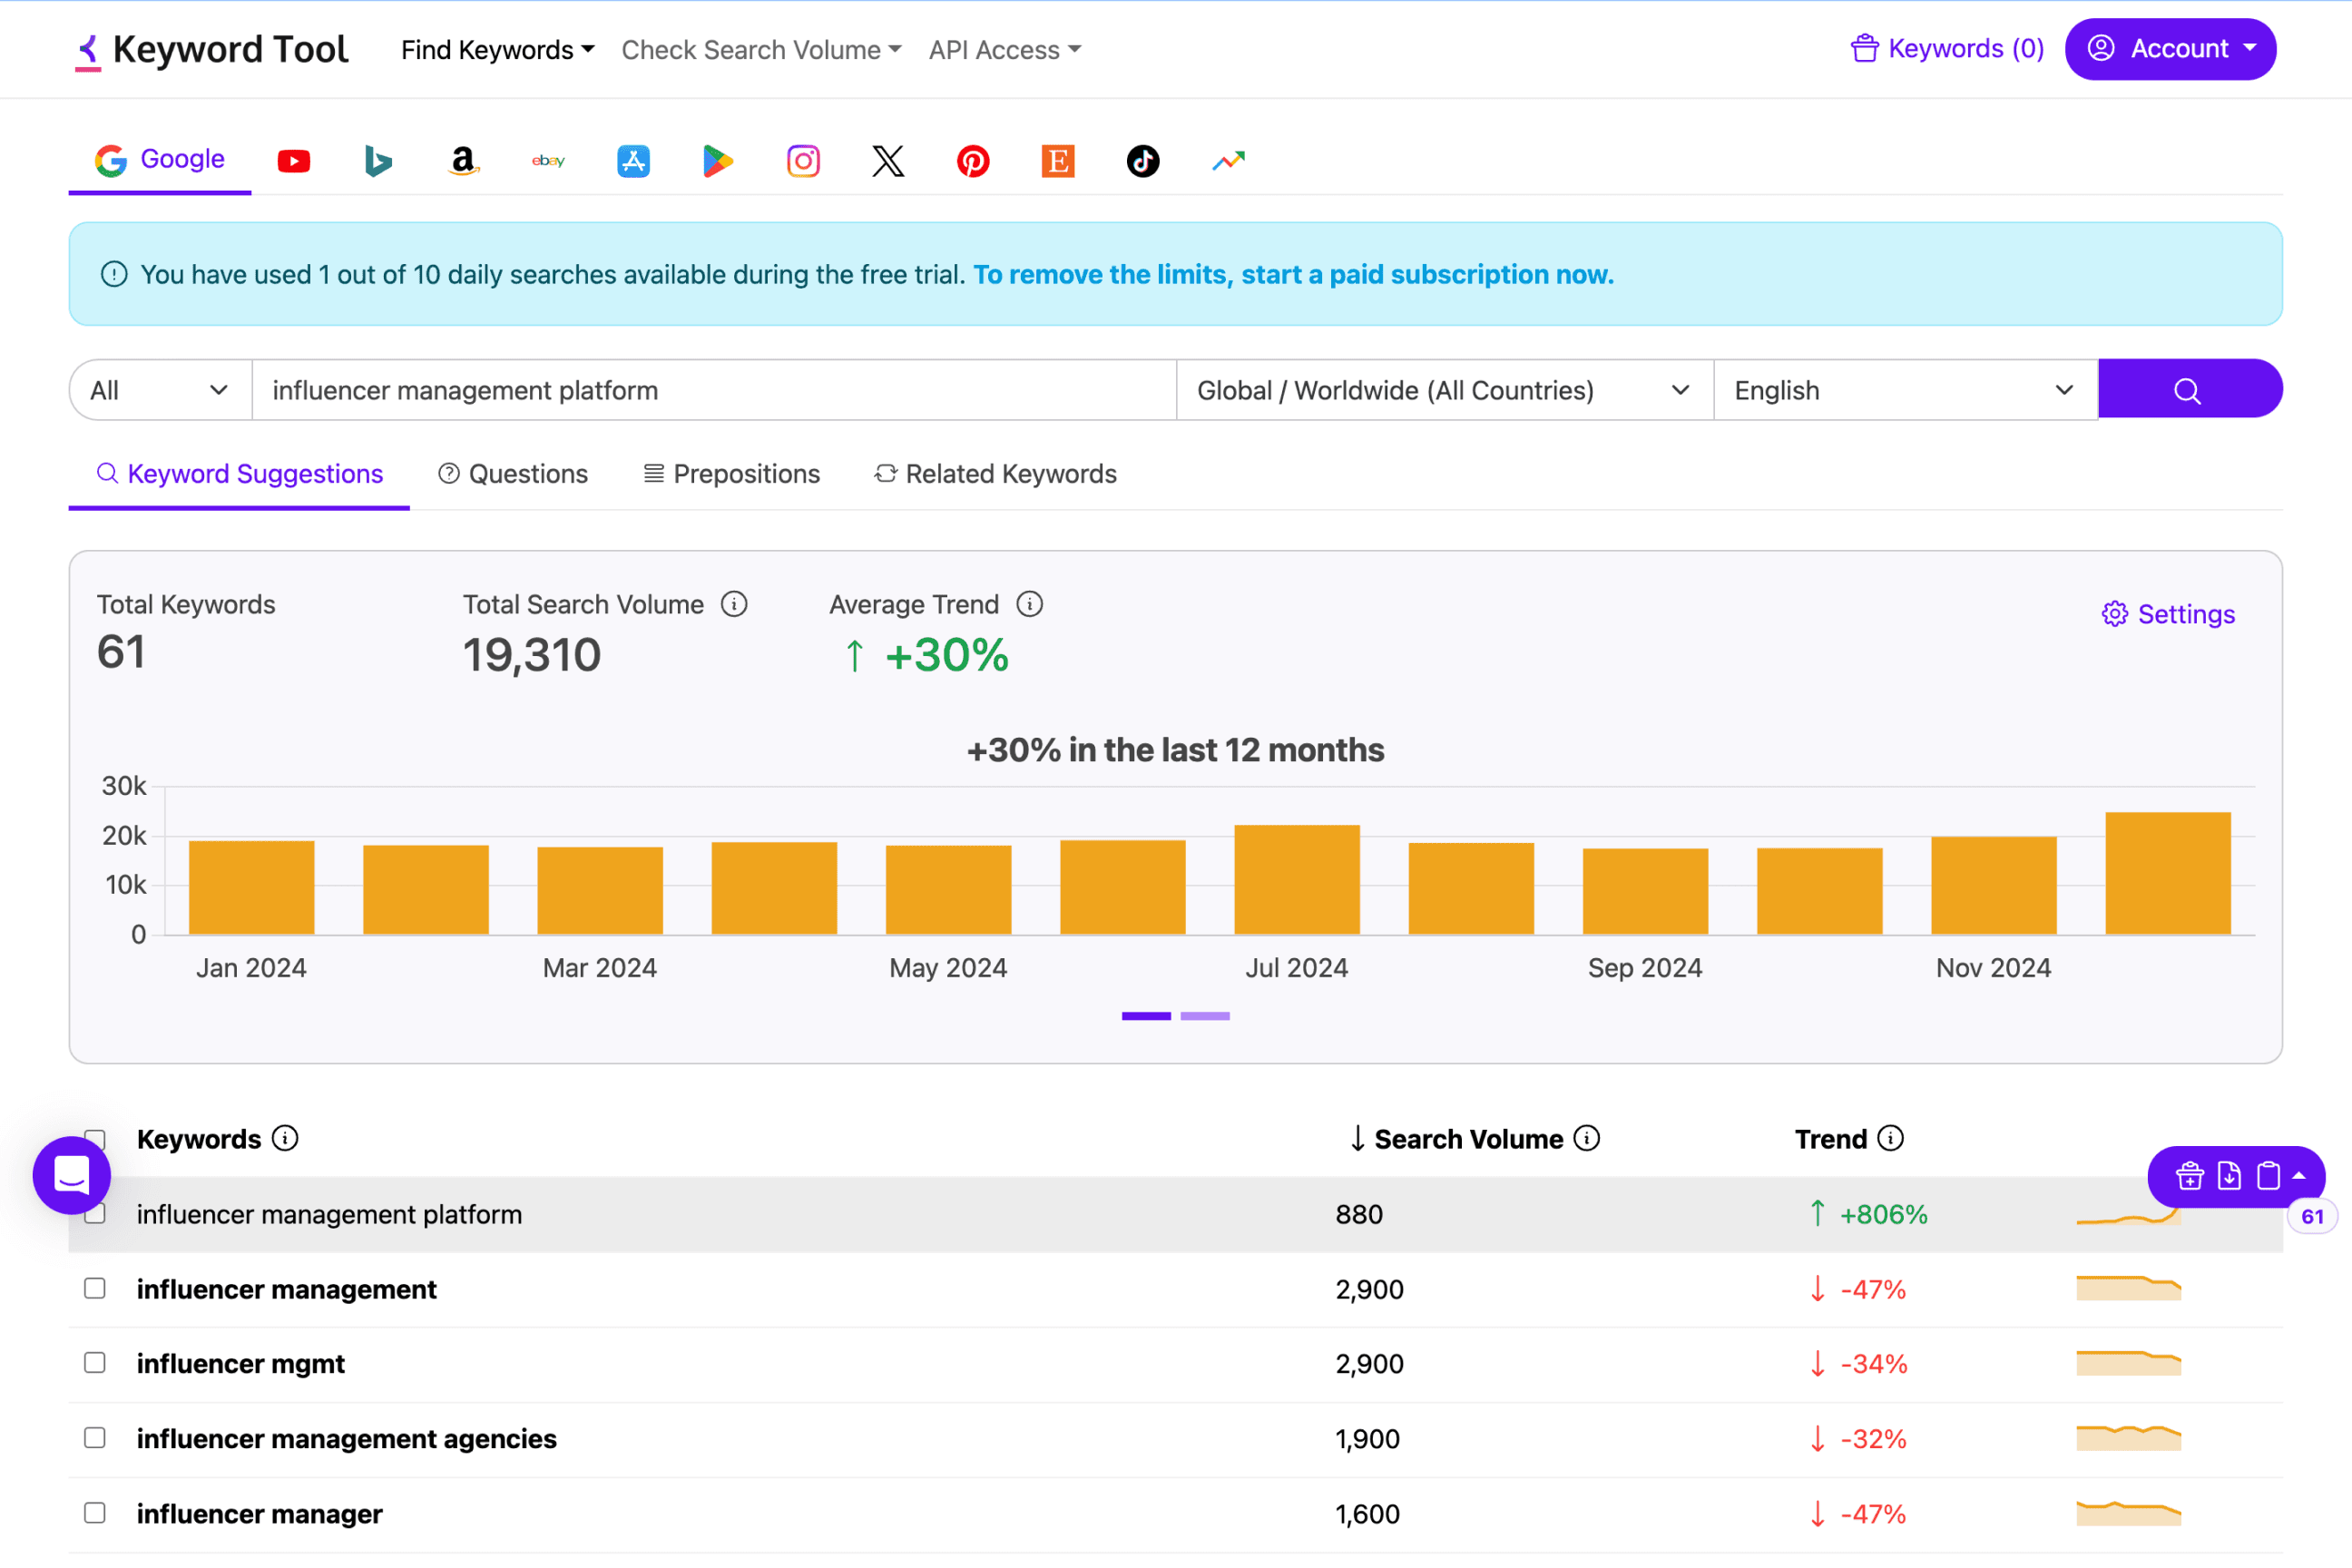The image size is (2352, 1568).
Task: Open the Related Keywords tab
Action: (995, 474)
